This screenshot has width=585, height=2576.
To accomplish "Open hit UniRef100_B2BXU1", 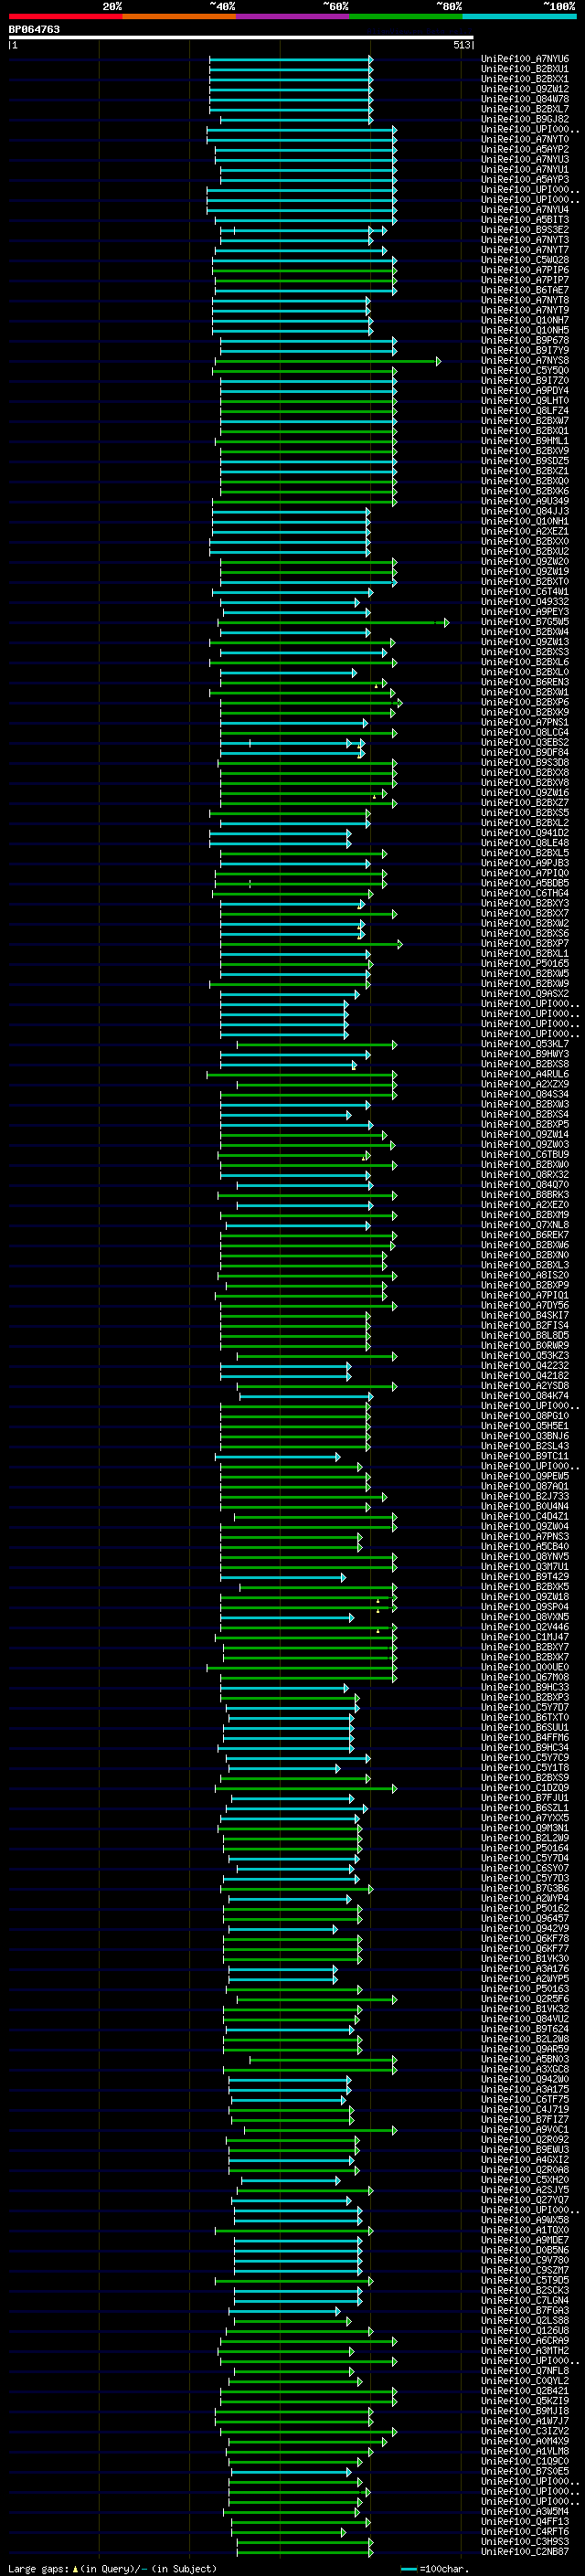I will [525, 69].
